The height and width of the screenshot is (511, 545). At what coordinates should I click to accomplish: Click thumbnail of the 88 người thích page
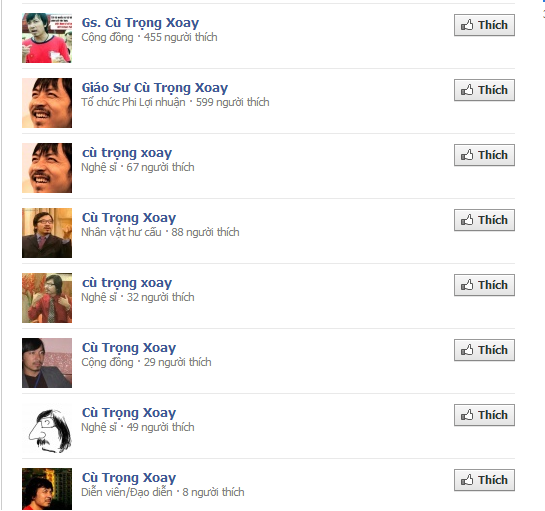point(47,233)
